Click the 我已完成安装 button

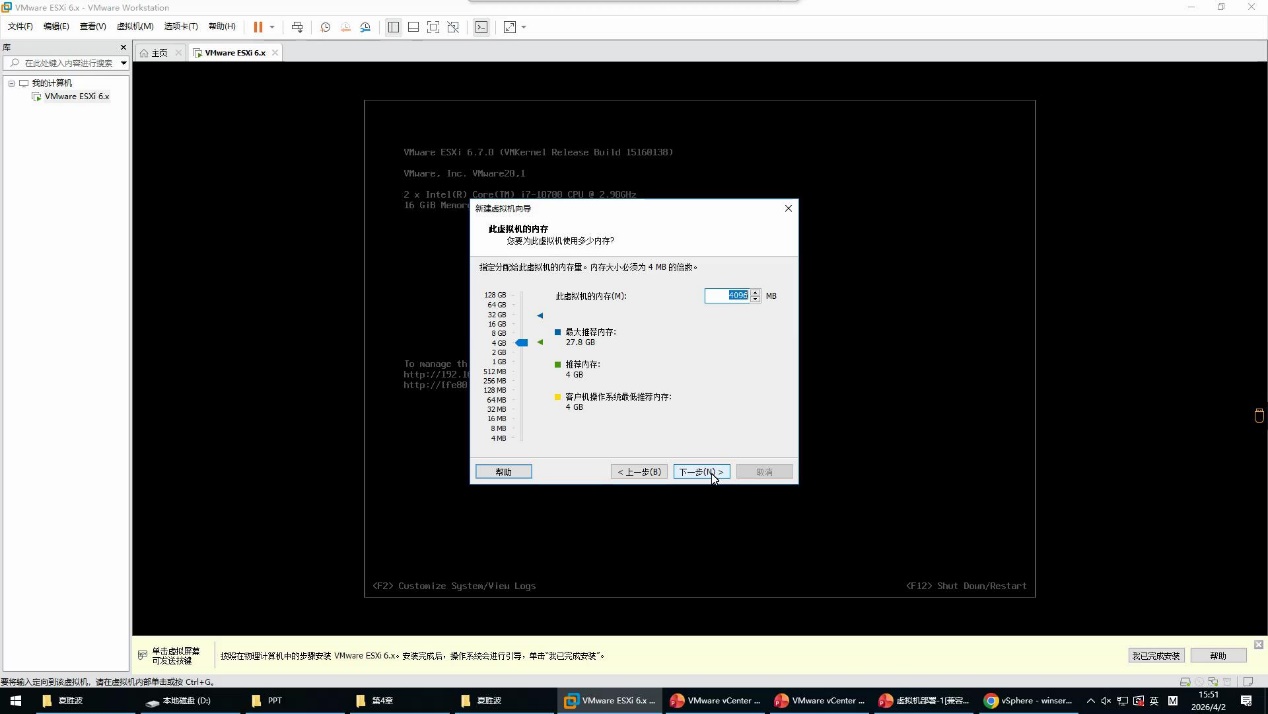tap(1156, 656)
